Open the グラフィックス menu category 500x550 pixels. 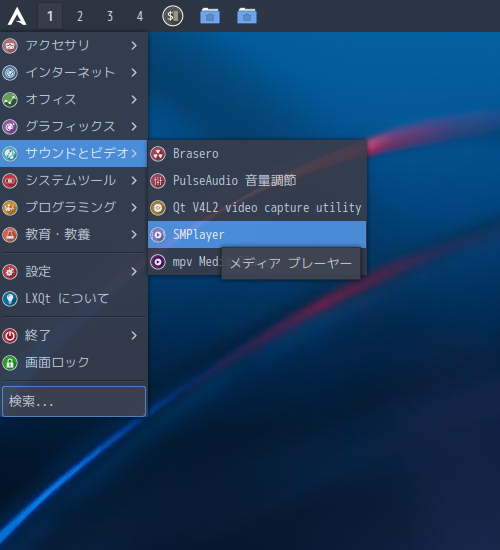point(73,127)
